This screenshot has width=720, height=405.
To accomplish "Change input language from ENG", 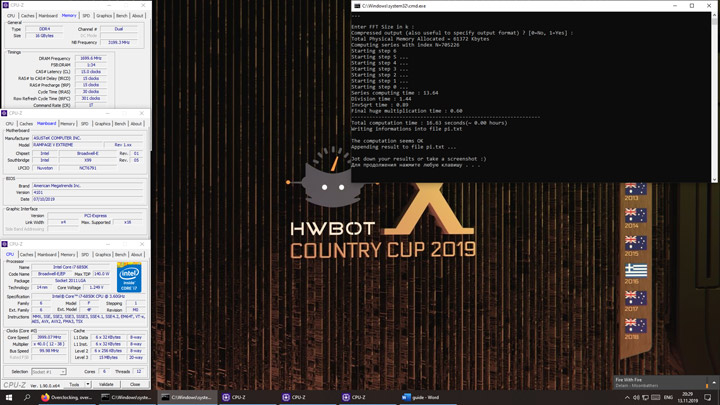I will point(668,398).
